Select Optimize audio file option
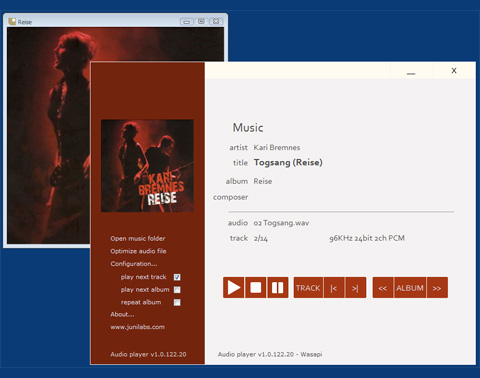Viewport: 480px width, 378px height. tap(138, 251)
